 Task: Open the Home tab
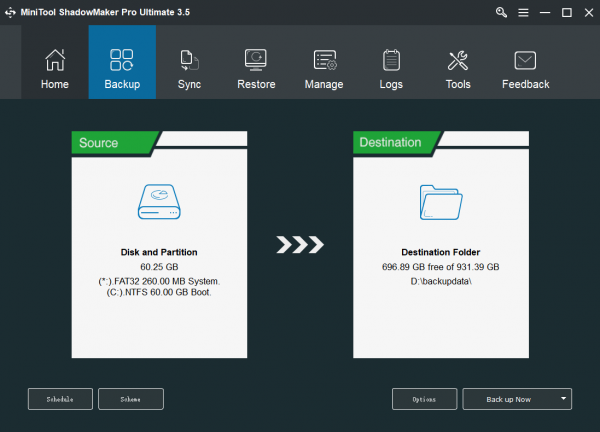55,62
